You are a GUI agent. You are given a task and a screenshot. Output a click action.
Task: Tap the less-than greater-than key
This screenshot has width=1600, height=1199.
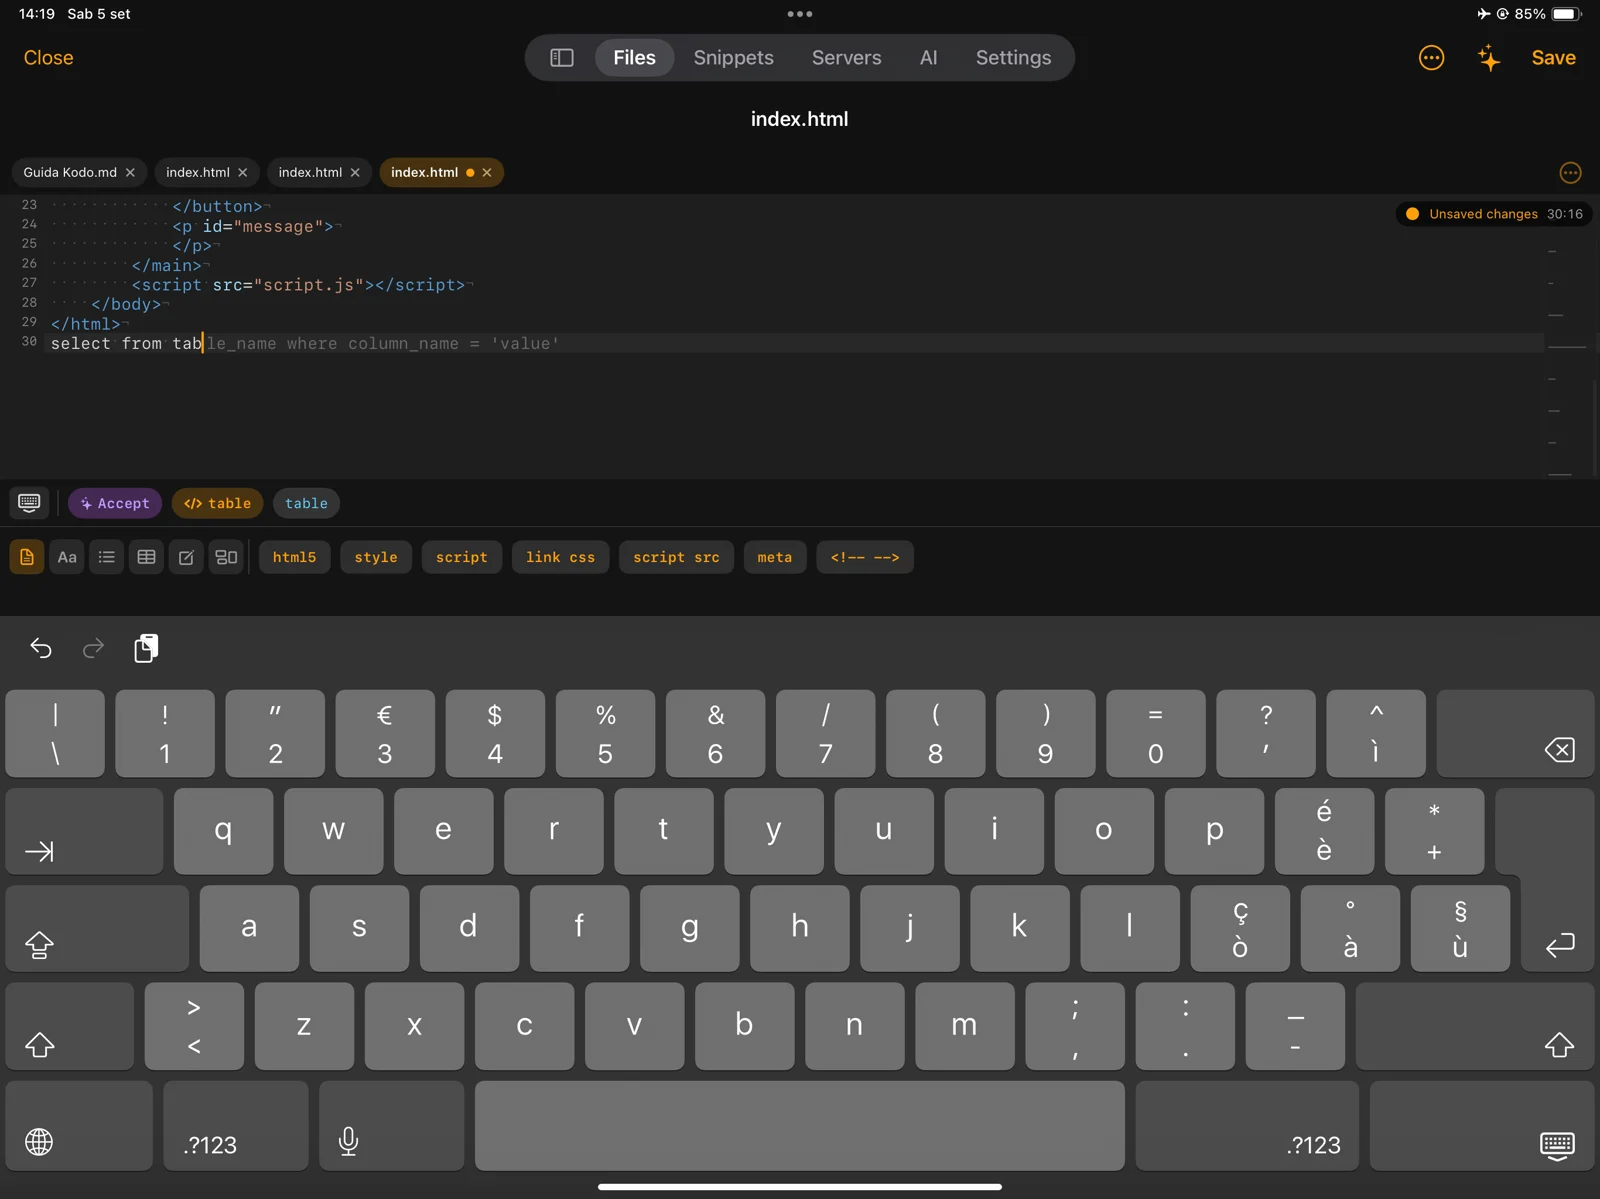194,1026
